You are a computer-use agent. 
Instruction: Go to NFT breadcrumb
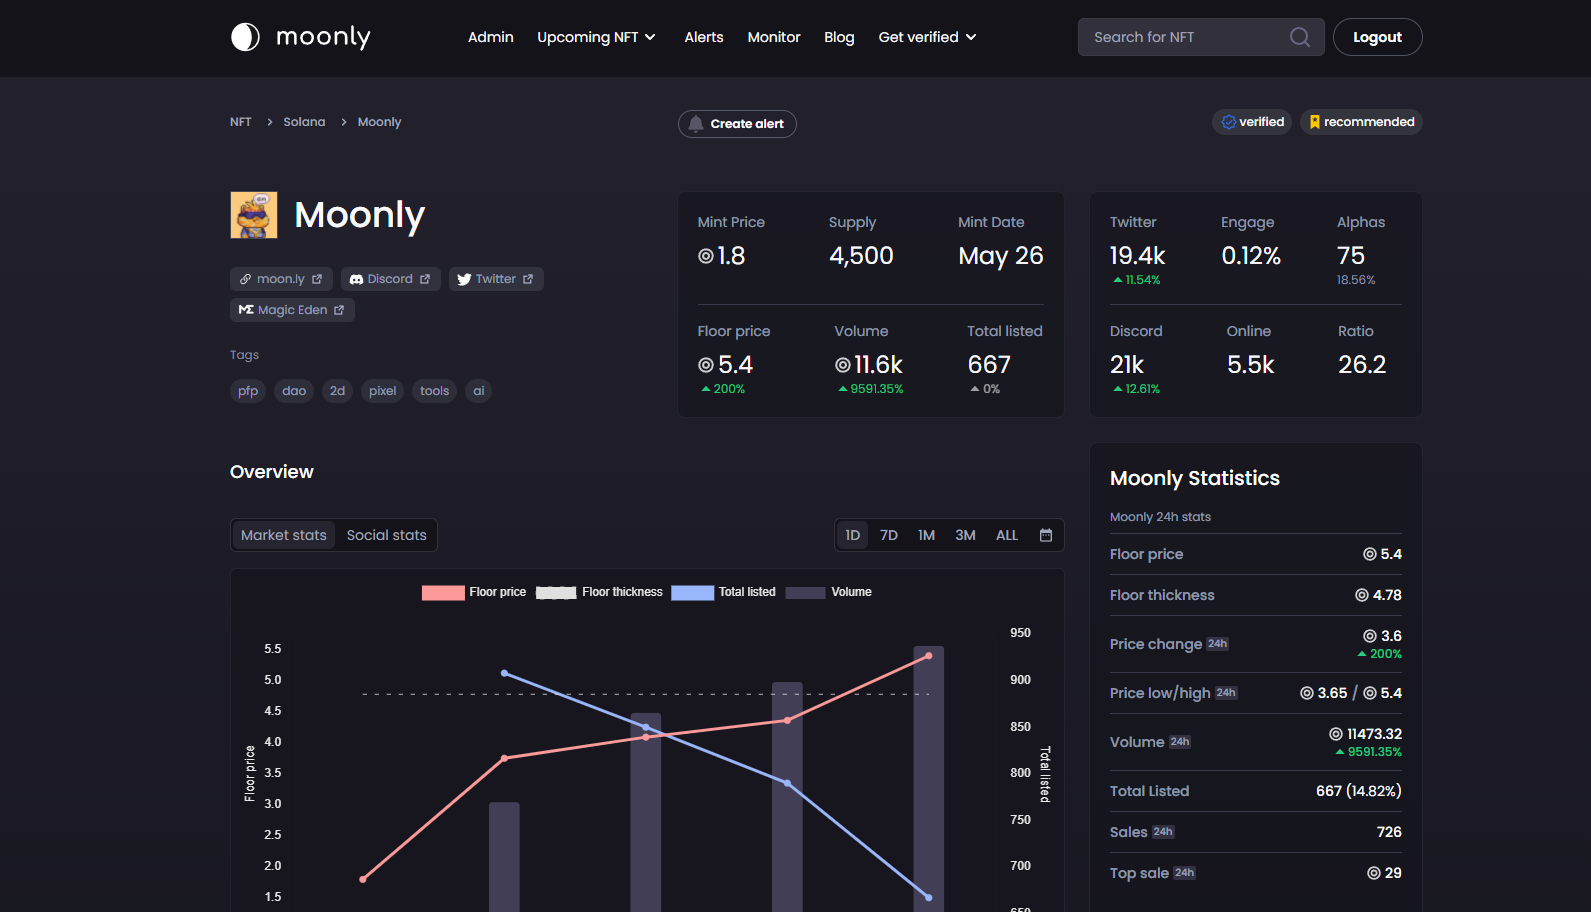point(241,122)
